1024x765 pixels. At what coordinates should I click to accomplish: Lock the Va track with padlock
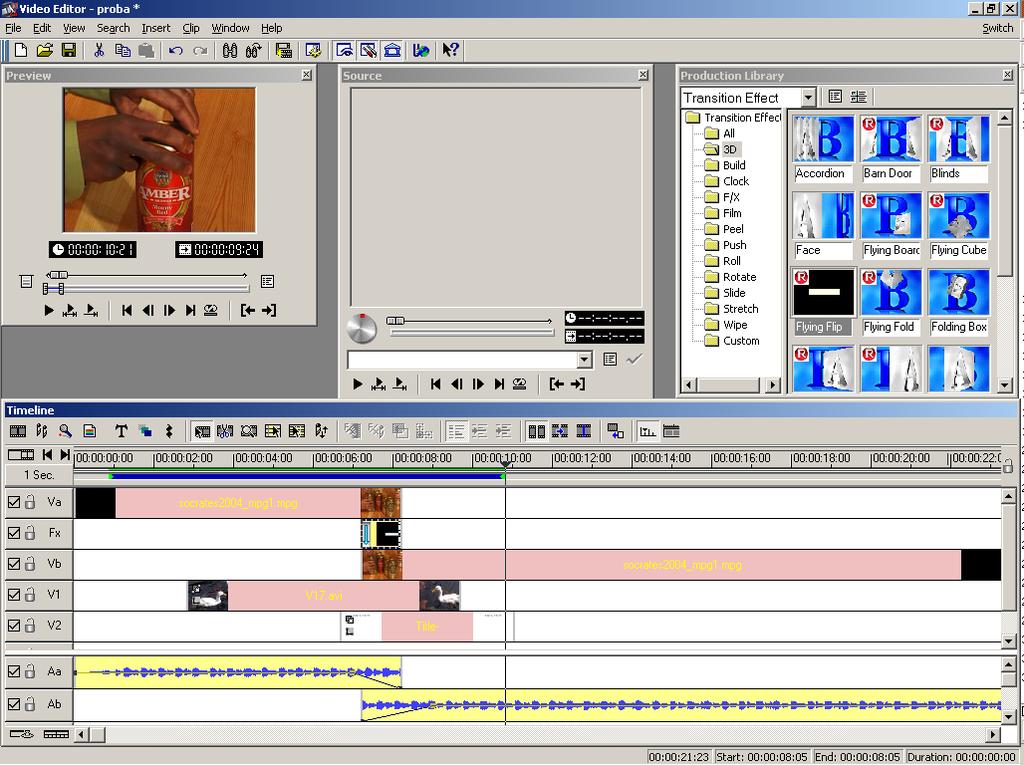point(30,502)
